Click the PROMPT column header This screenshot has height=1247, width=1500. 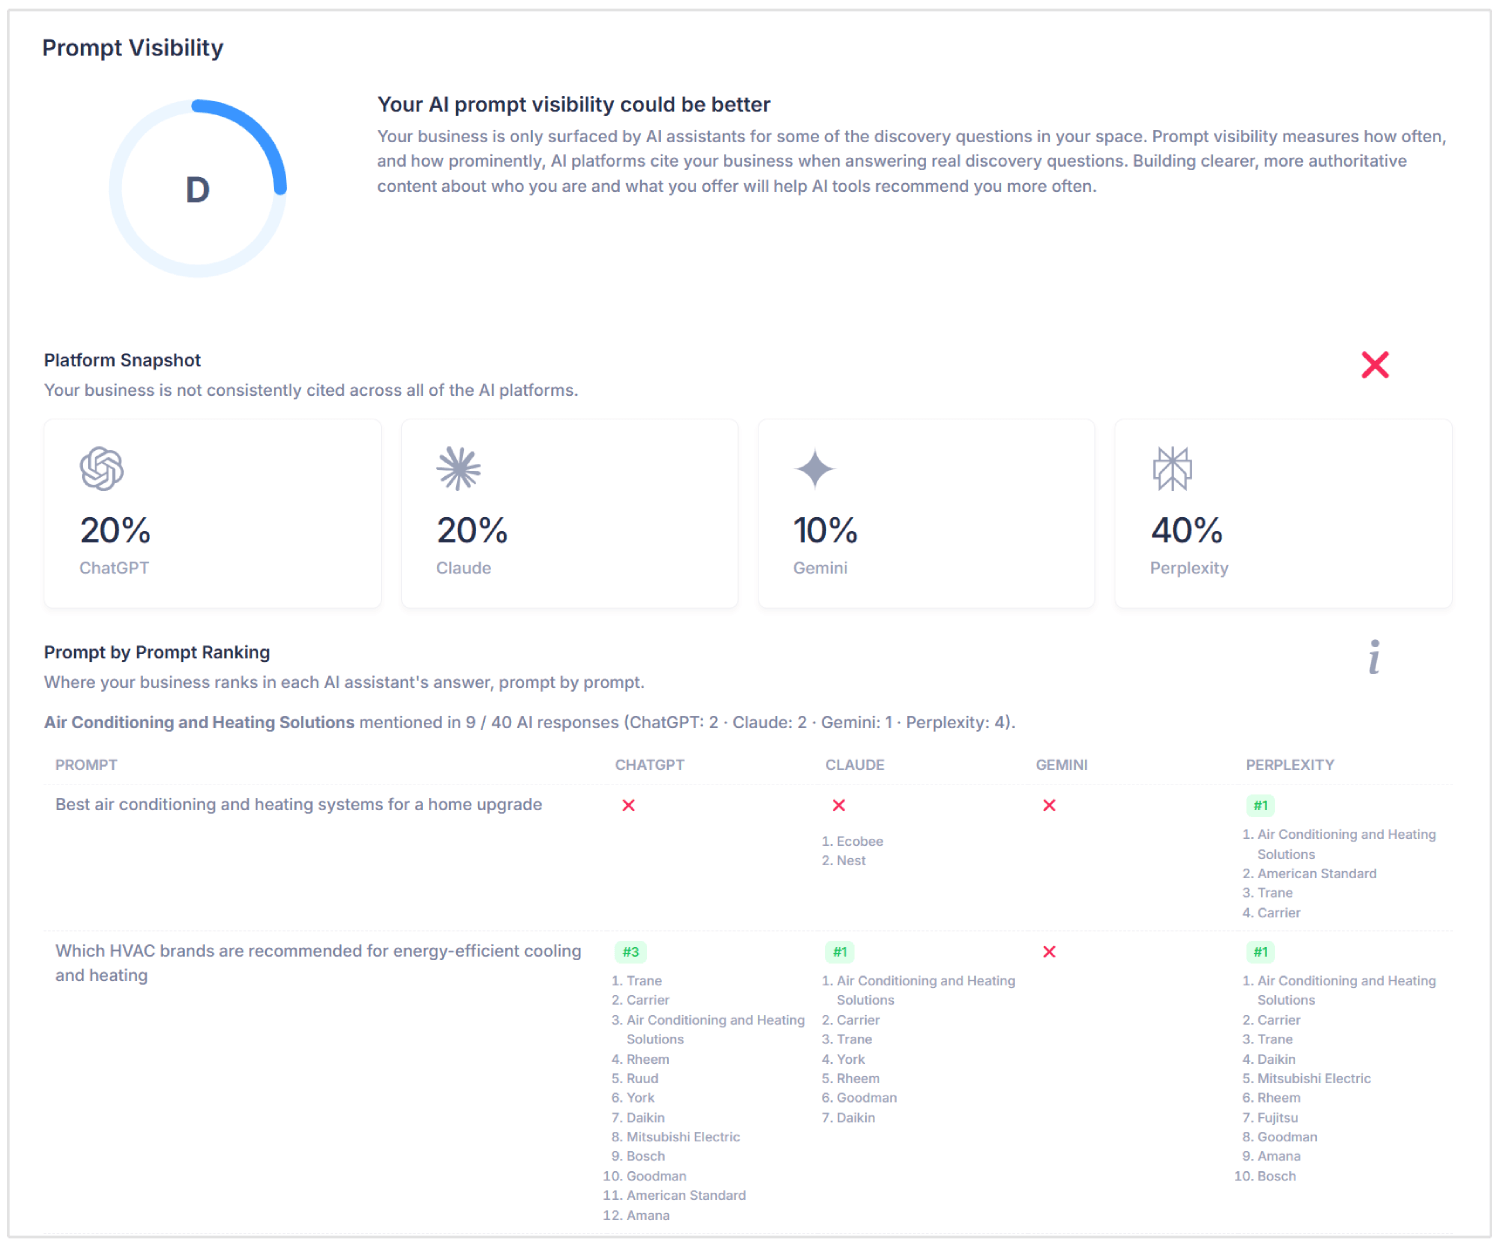tap(86, 765)
